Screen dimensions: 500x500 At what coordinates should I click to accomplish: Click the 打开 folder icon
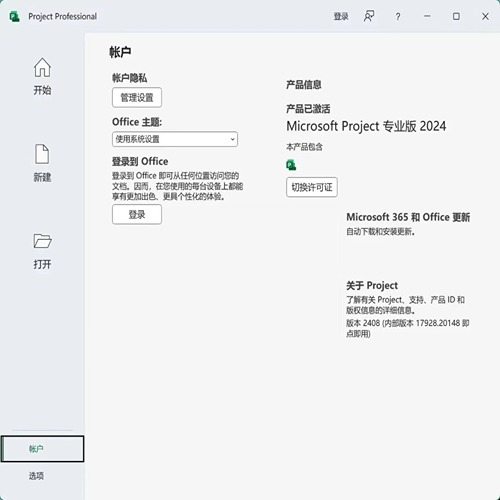(42, 241)
